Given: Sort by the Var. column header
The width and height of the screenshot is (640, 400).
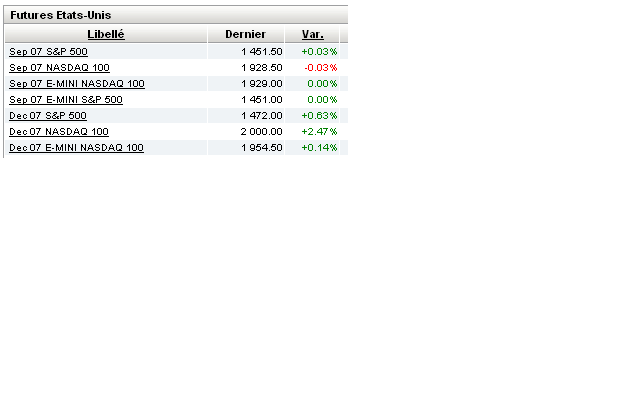Looking at the screenshot, I should [312, 34].
